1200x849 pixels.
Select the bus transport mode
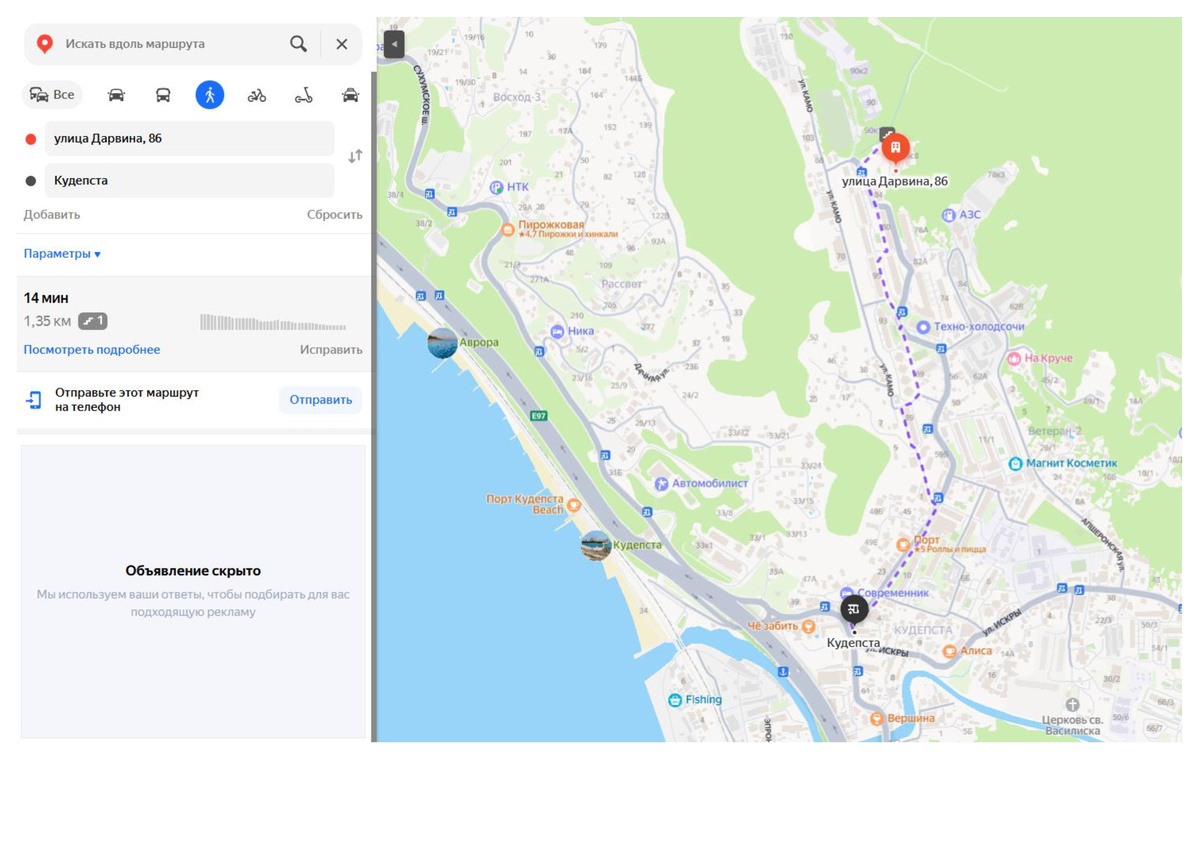pos(163,95)
